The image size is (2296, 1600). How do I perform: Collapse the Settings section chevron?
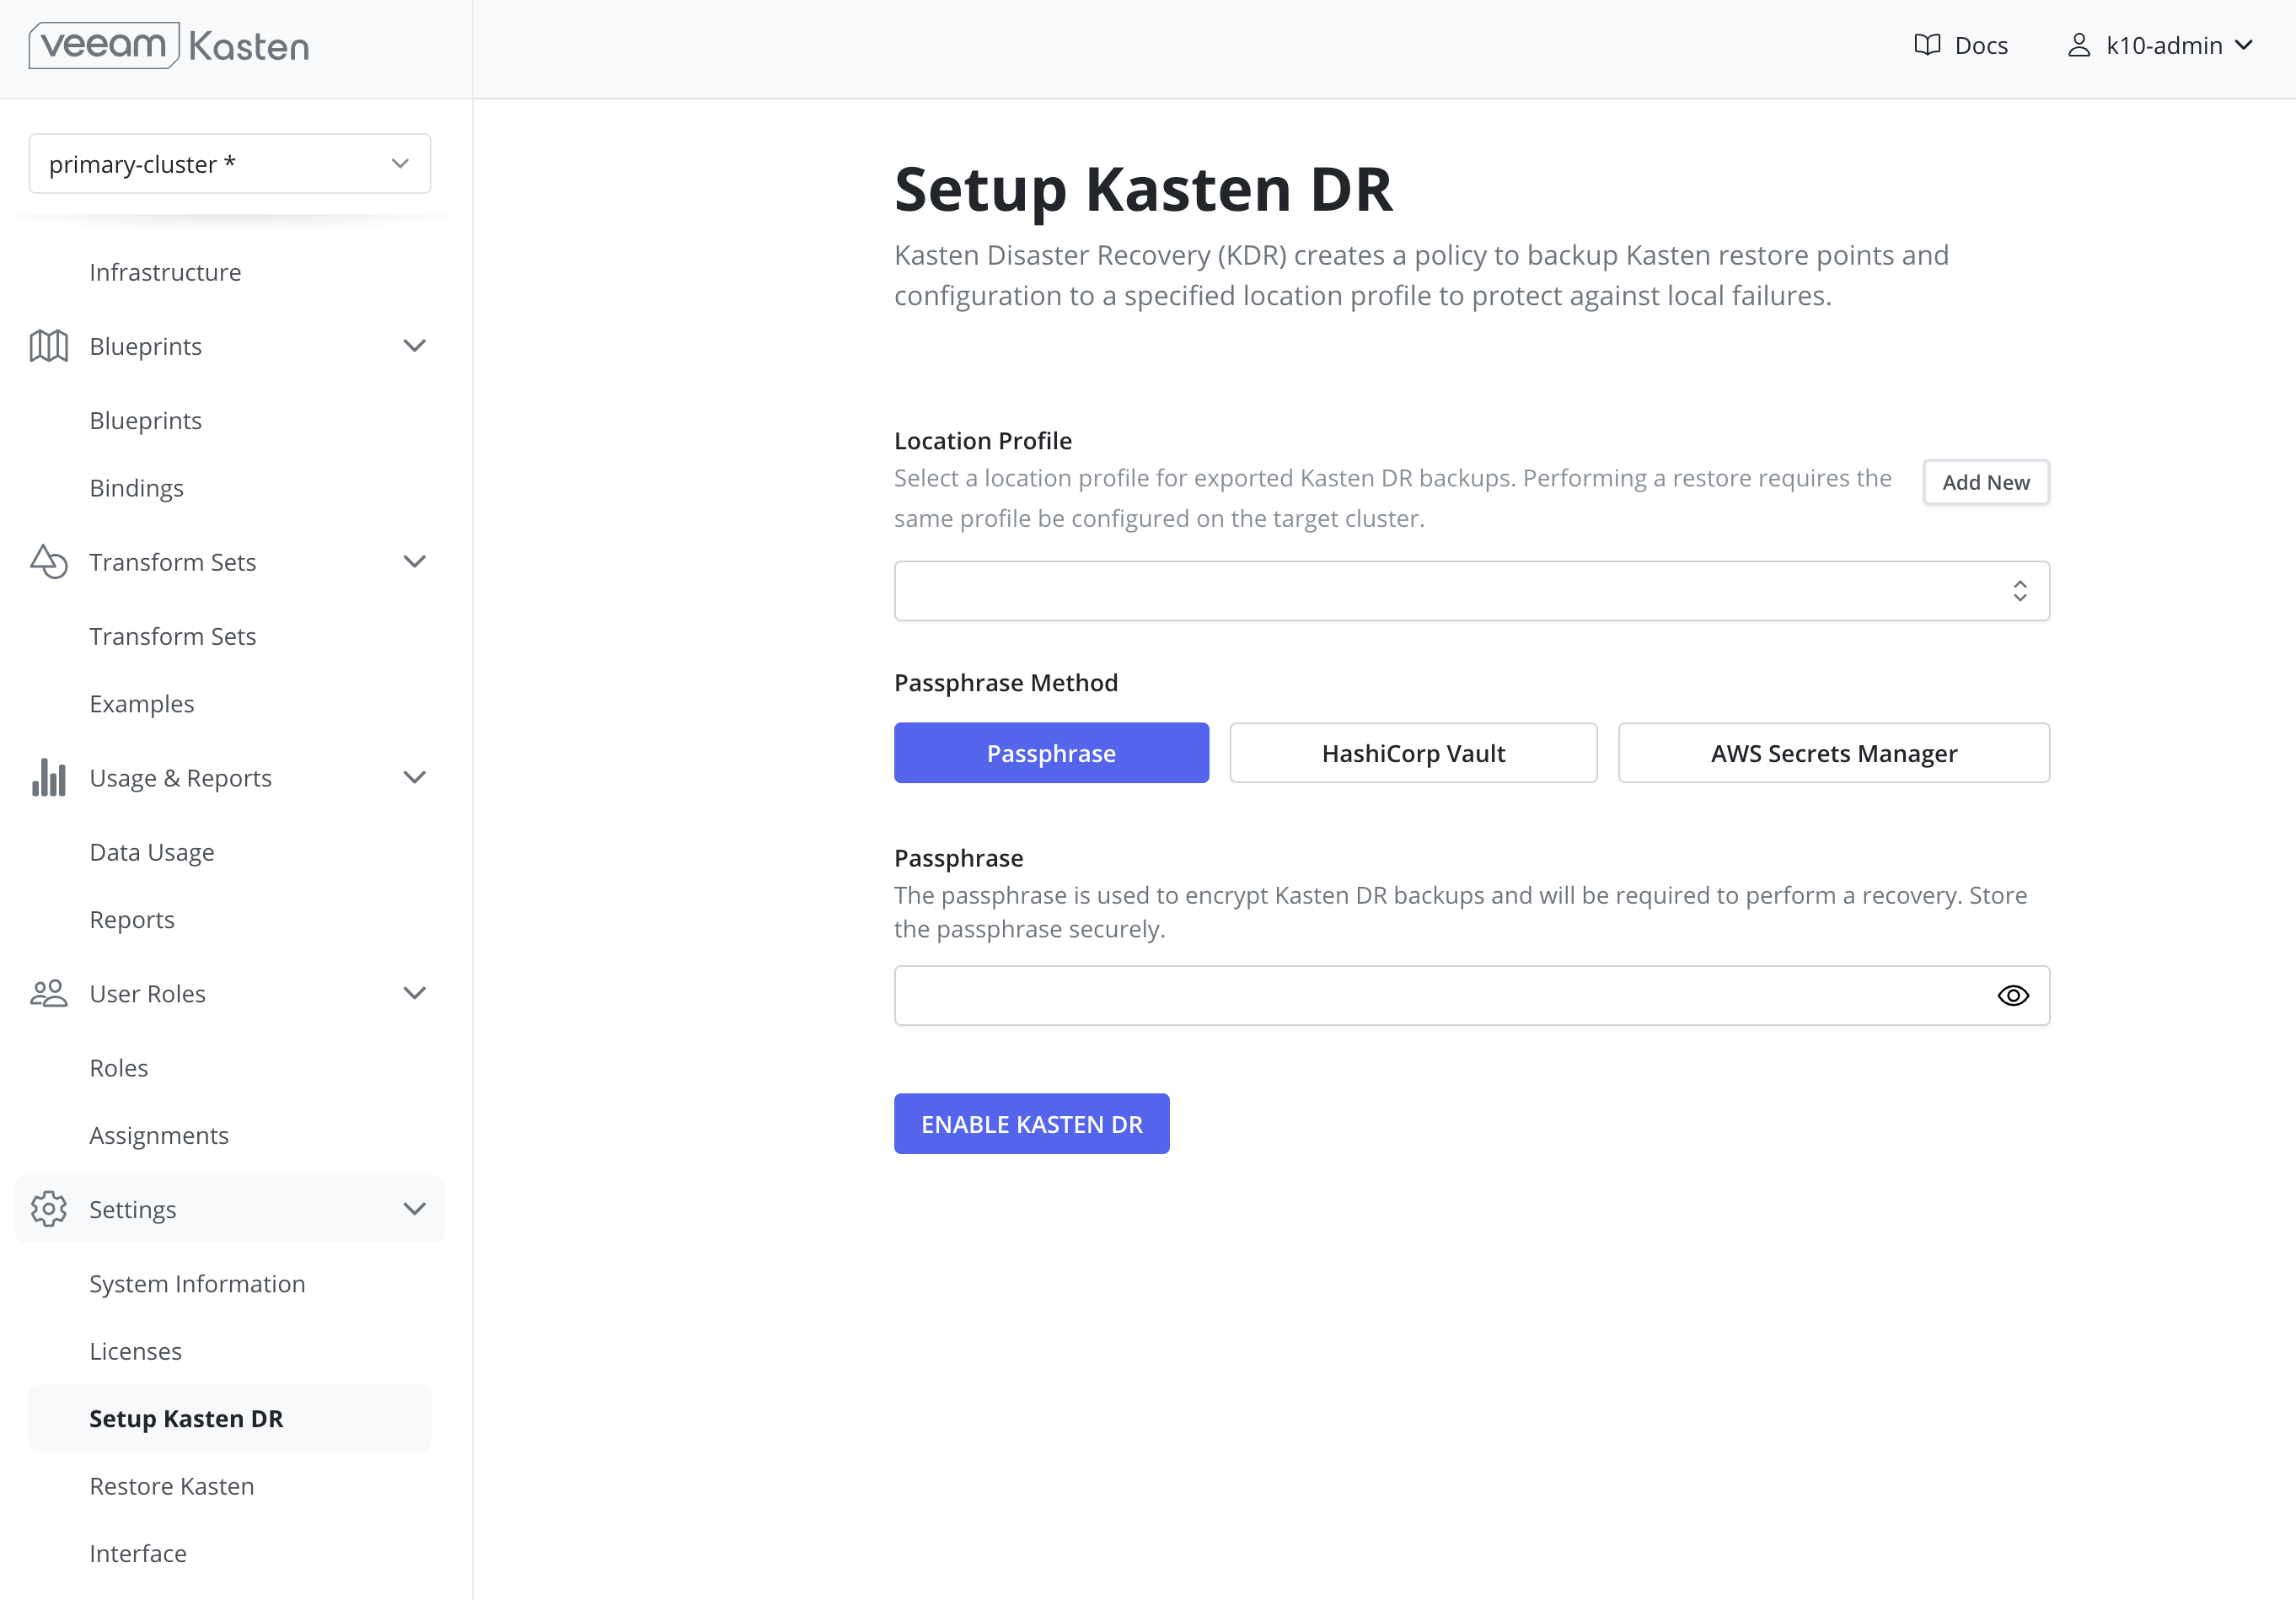pyautogui.click(x=414, y=1209)
